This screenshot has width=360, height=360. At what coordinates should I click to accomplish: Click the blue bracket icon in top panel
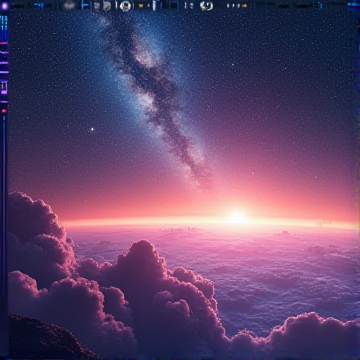(x=85, y=5)
